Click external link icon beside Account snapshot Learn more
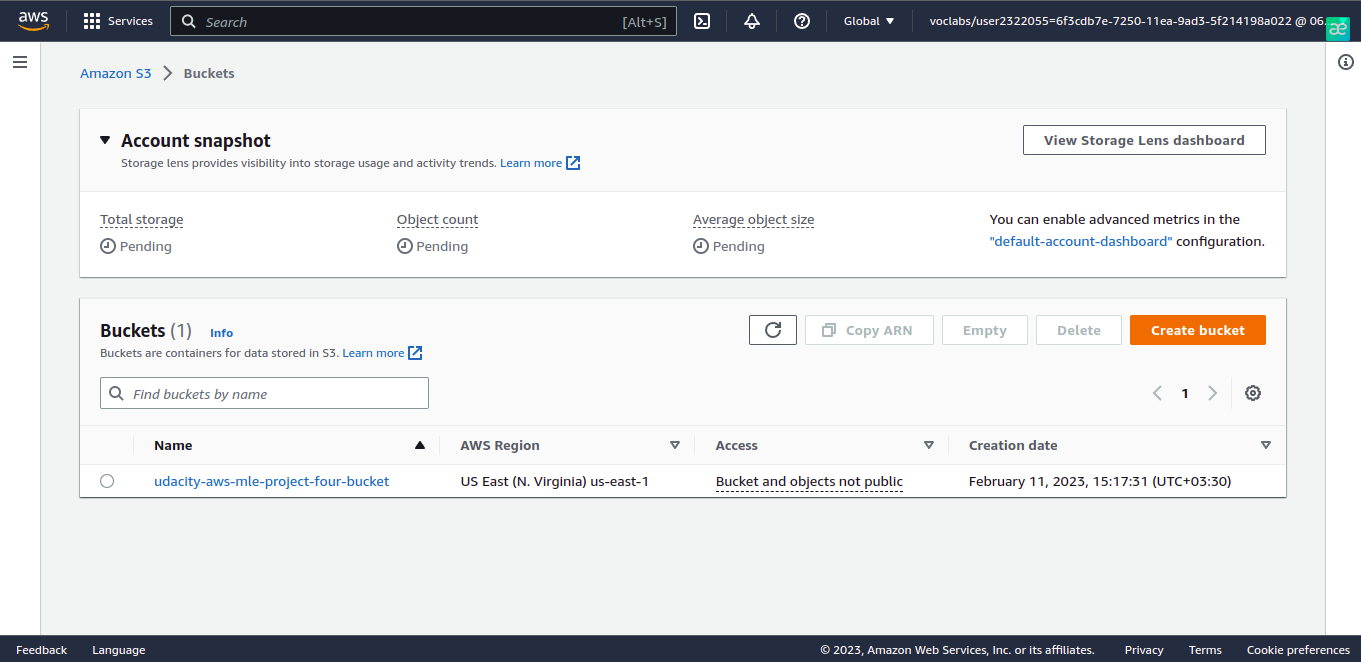1361x662 pixels. coord(573,163)
